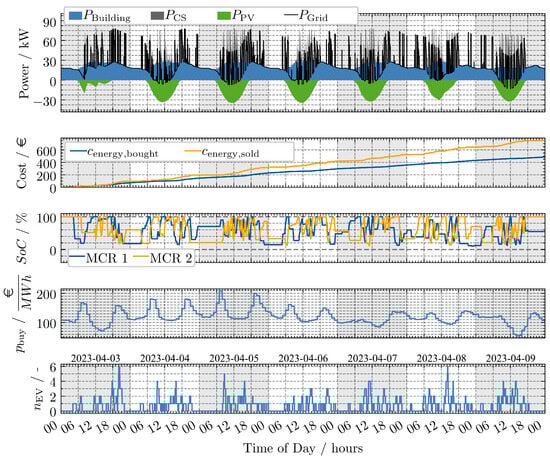Select the 2023-04-09 date label
The width and height of the screenshot is (550, 459).
pos(510,358)
